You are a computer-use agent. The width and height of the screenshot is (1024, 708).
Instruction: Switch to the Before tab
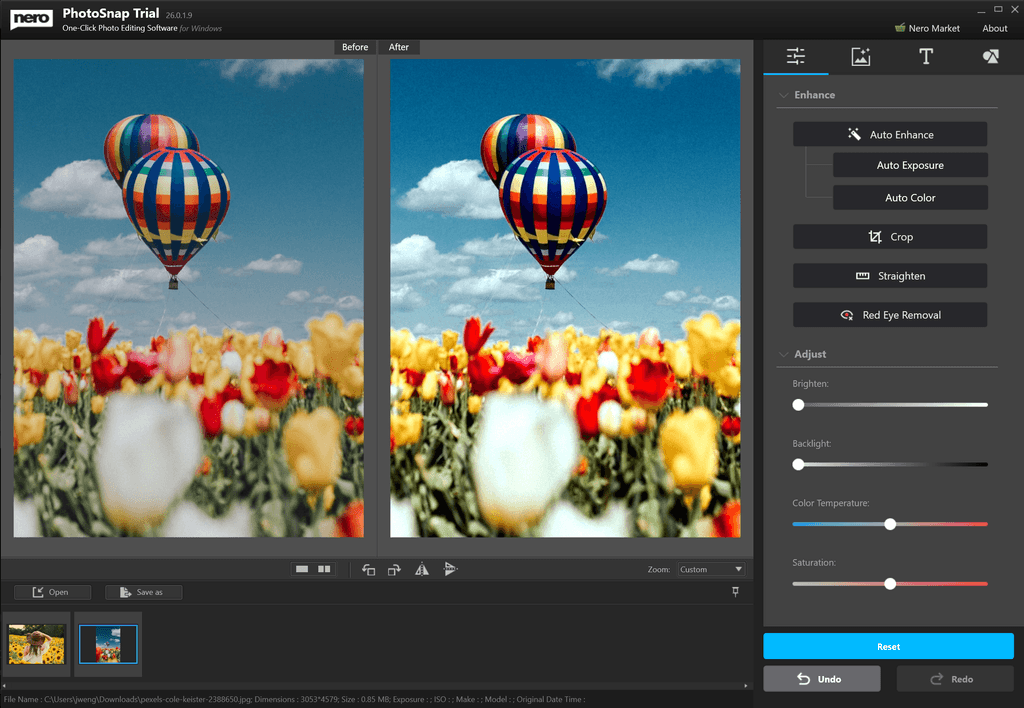tap(354, 46)
